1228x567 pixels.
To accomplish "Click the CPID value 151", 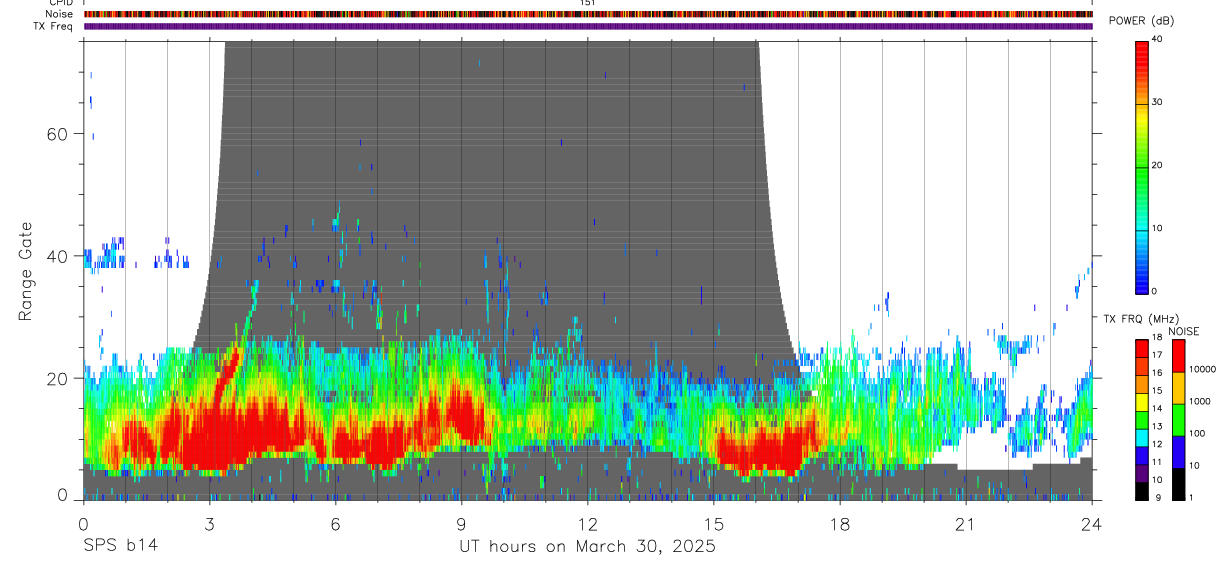I will (588, 3).
